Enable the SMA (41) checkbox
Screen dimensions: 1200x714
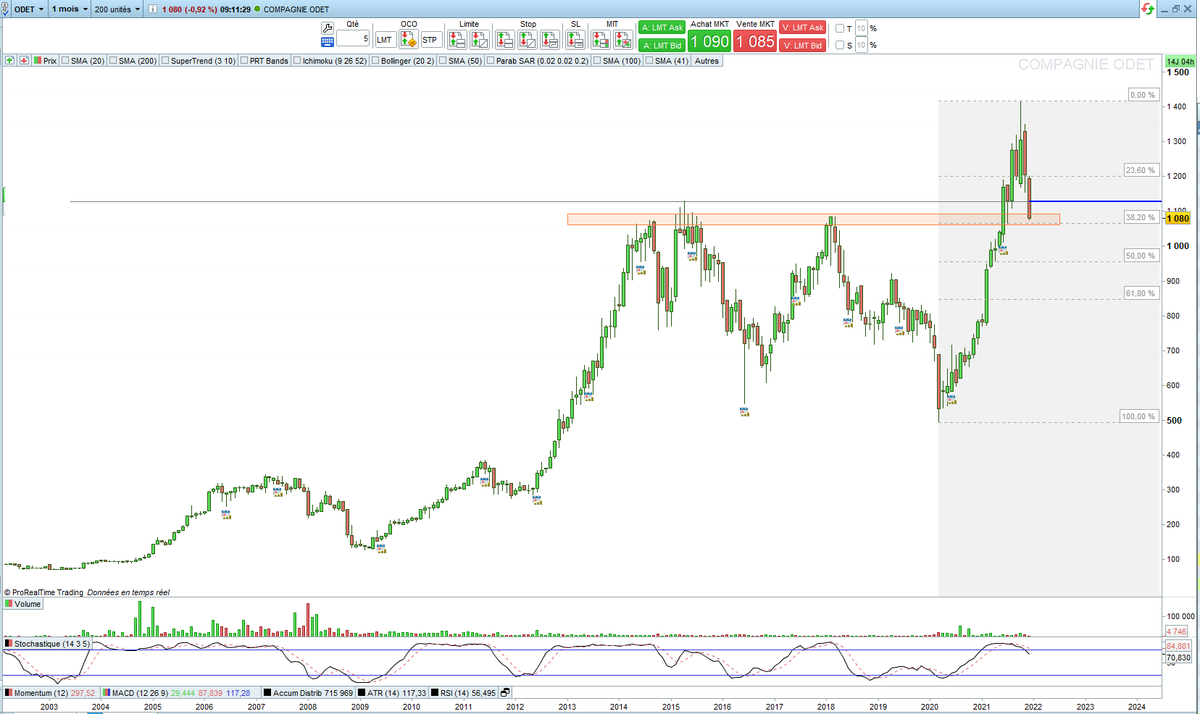tap(649, 60)
